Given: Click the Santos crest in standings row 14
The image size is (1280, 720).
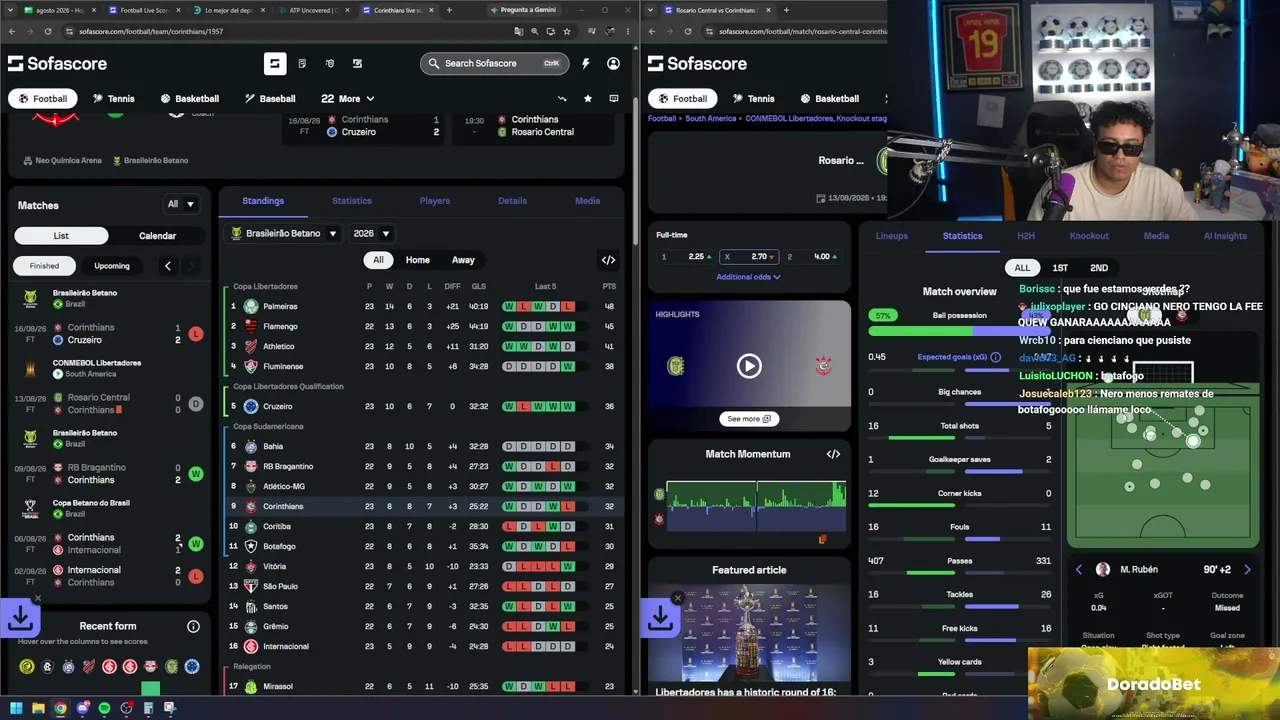Looking at the screenshot, I should (x=251, y=606).
